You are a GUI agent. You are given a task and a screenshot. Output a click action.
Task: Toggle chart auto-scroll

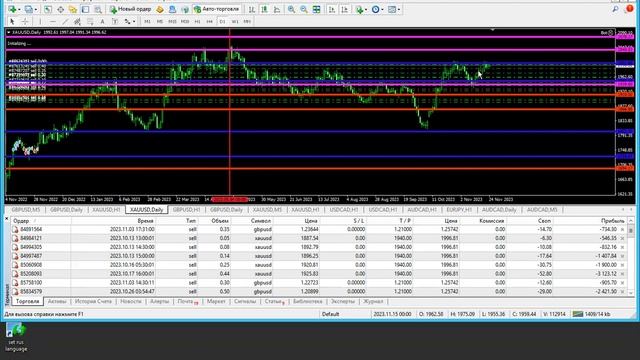click(x=332, y=9)
